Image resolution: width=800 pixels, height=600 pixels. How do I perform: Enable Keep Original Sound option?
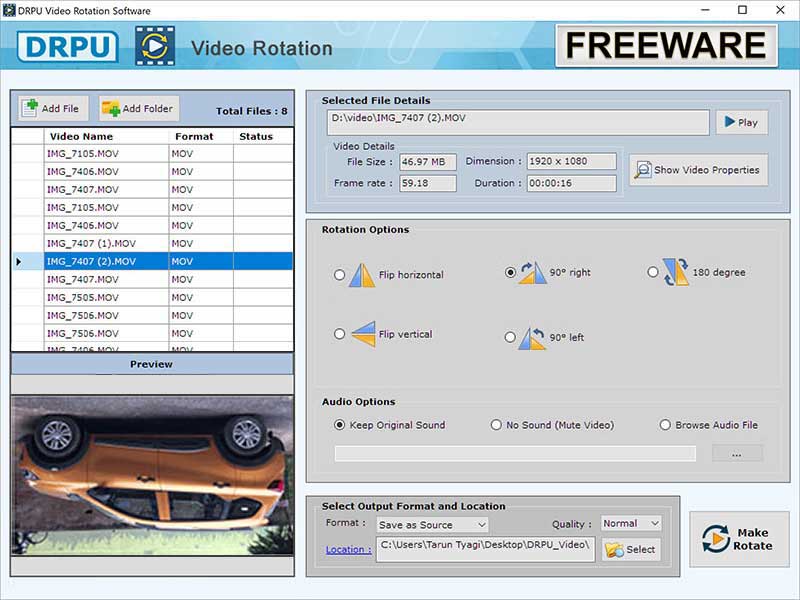tap(339, 425)
